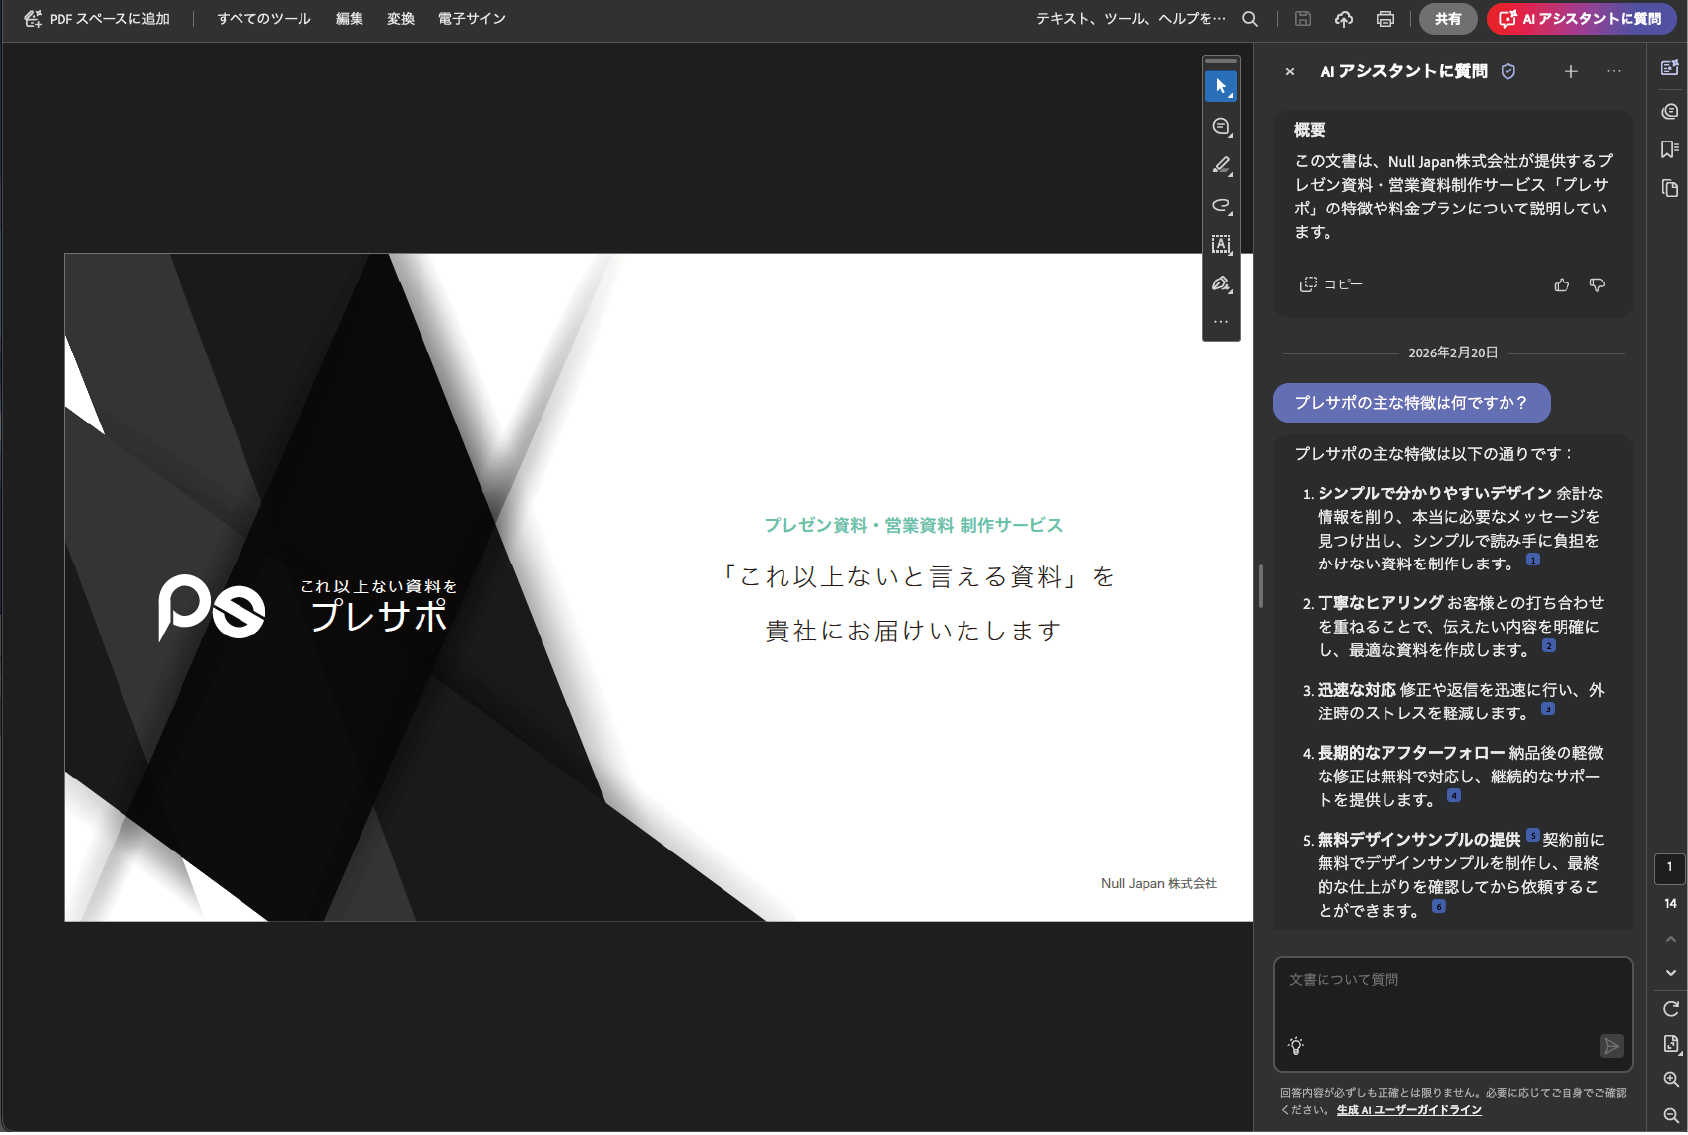This screenshot has width=1688, height=1135.
Task: Toggle the AI Assistant privacy shield info
Action: tap(1509, 71)
